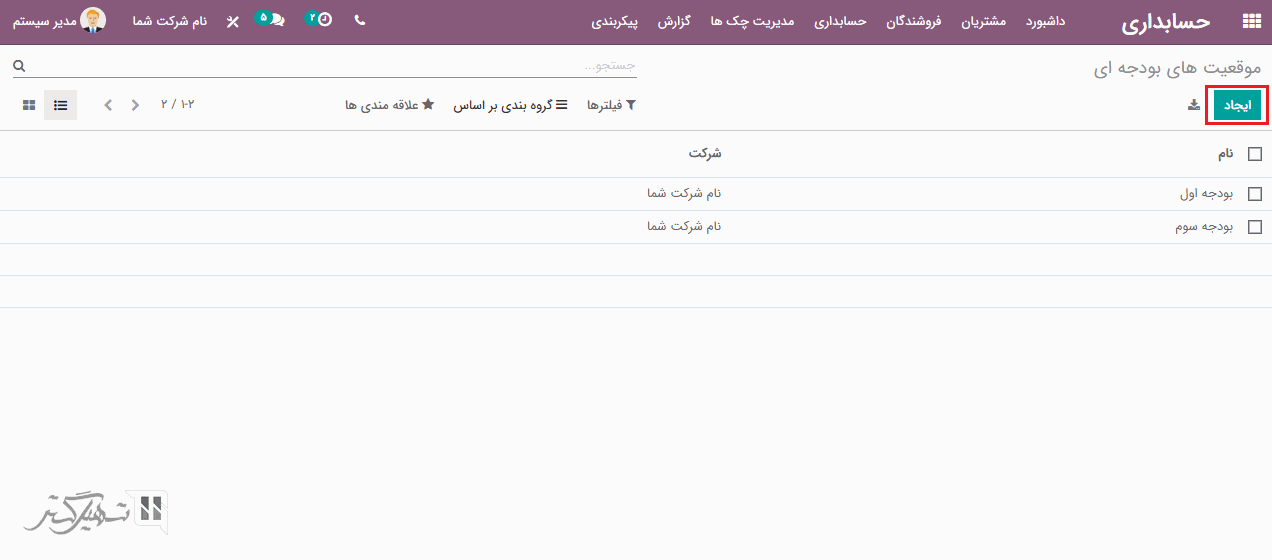Open the apps grid menu icon
This screenshot has width=1272, height=560.
click(x=1250, y=22)
